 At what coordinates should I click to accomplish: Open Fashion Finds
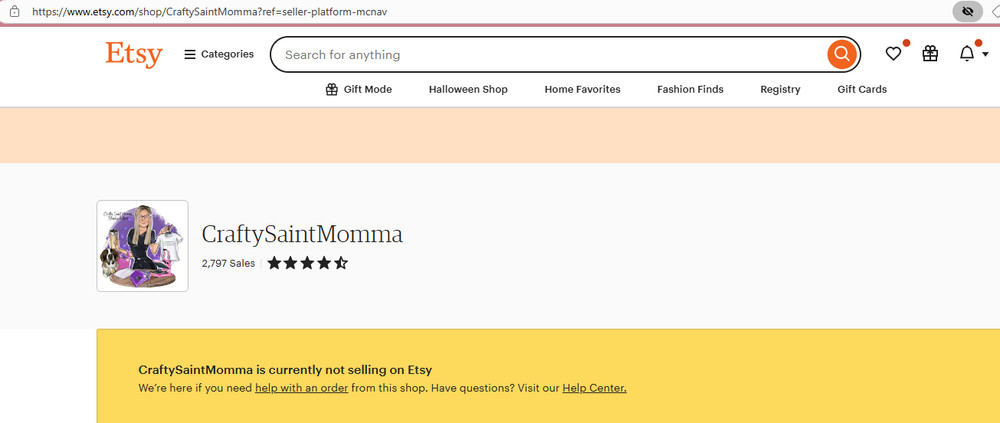pos(690,89)
